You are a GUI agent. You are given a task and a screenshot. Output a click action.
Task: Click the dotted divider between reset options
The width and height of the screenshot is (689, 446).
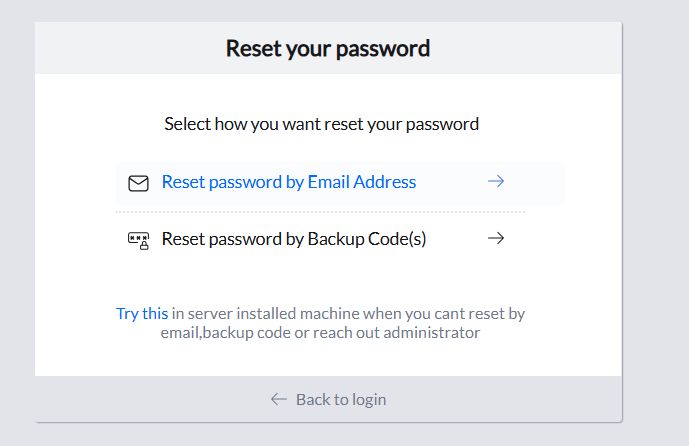[x=320, y=212]
